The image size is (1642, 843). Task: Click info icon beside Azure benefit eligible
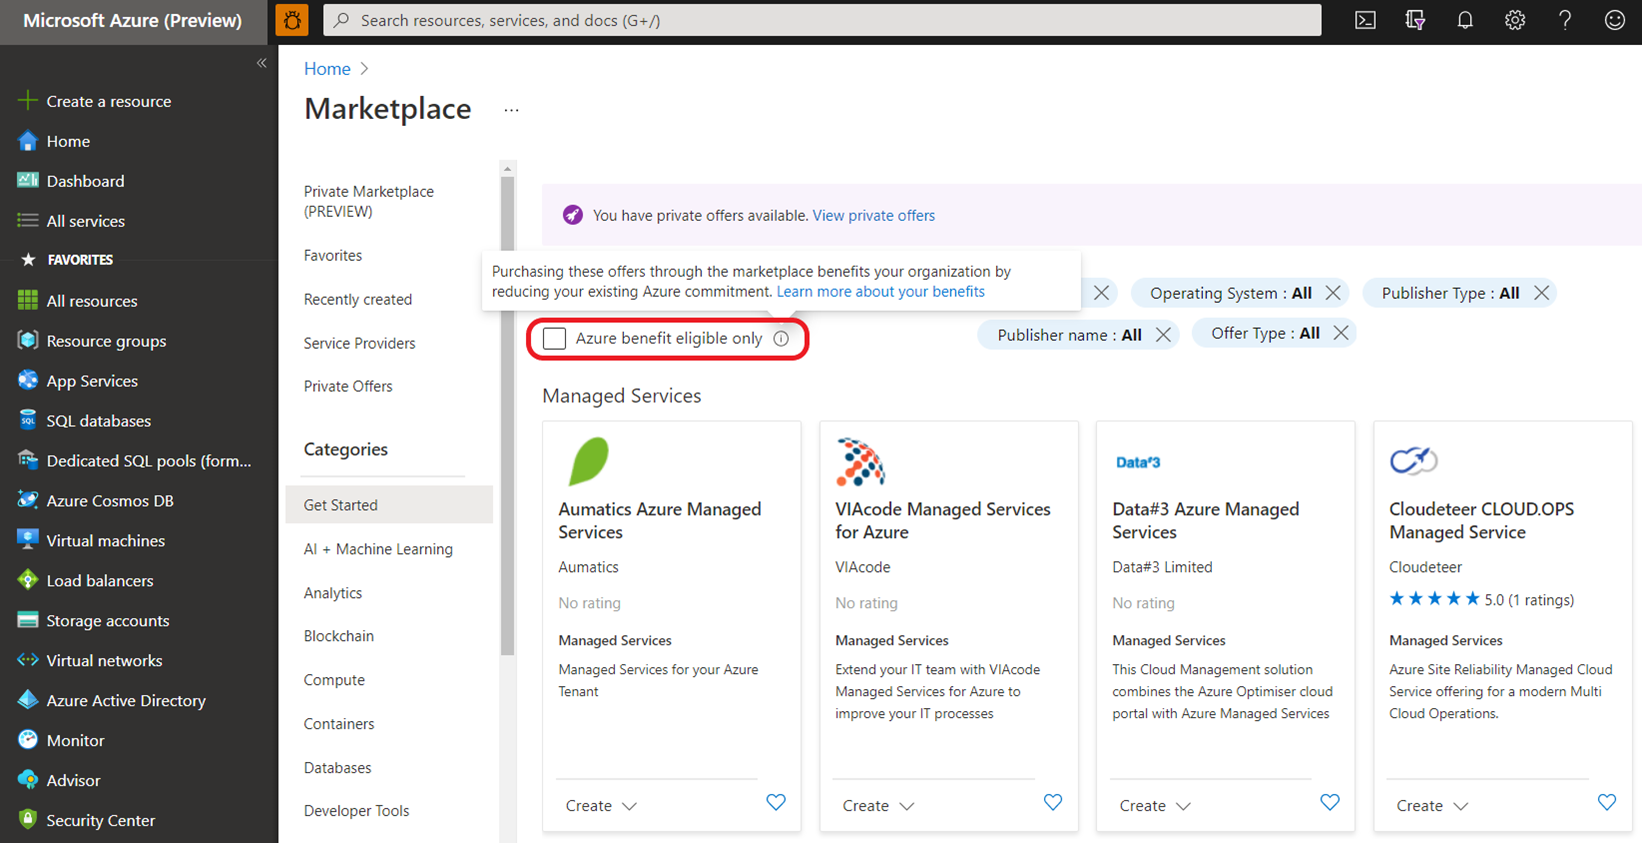point(781,339)
